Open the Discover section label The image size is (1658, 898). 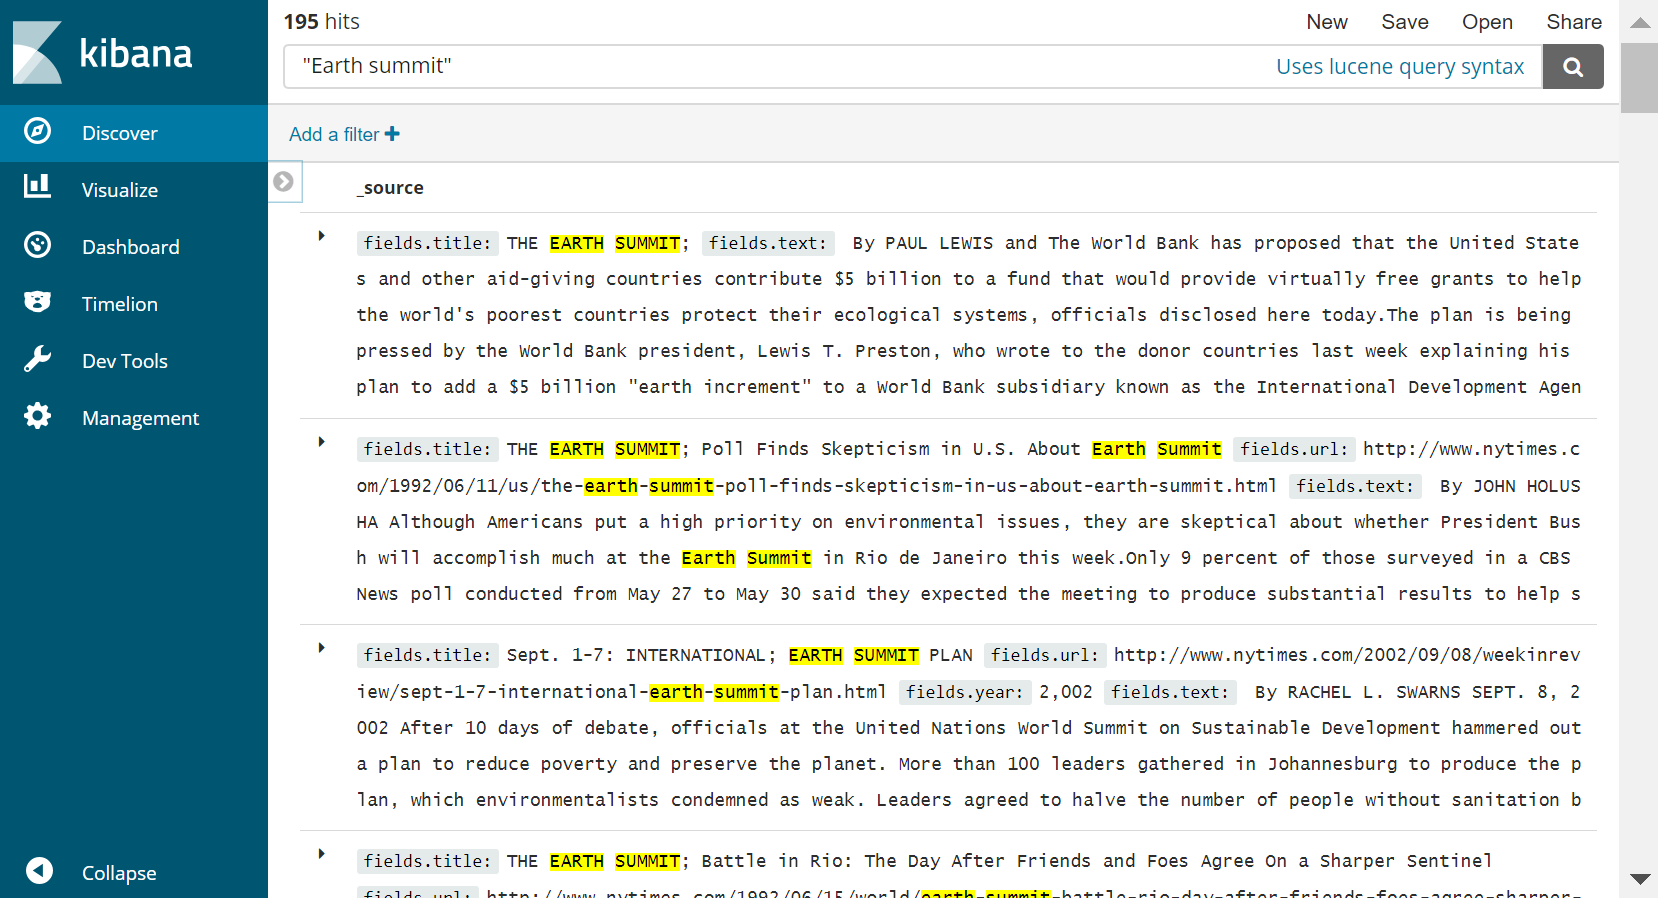click(120, 133)
